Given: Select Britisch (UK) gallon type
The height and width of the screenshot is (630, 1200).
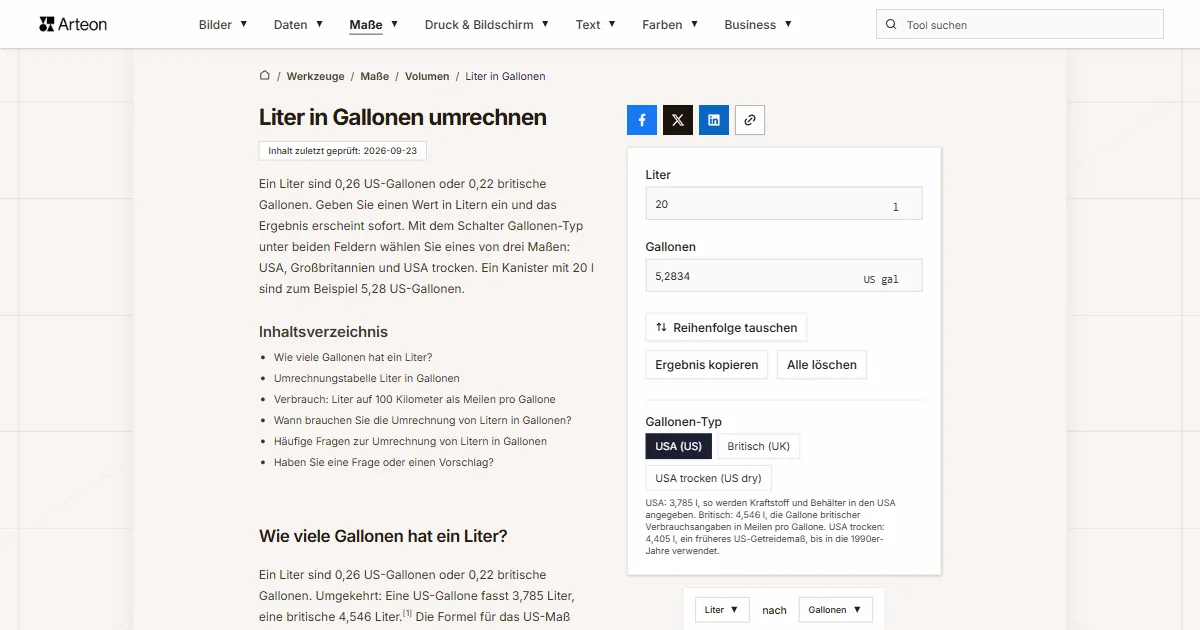Looking at the screenshot, I should click(x=758, y=447).
